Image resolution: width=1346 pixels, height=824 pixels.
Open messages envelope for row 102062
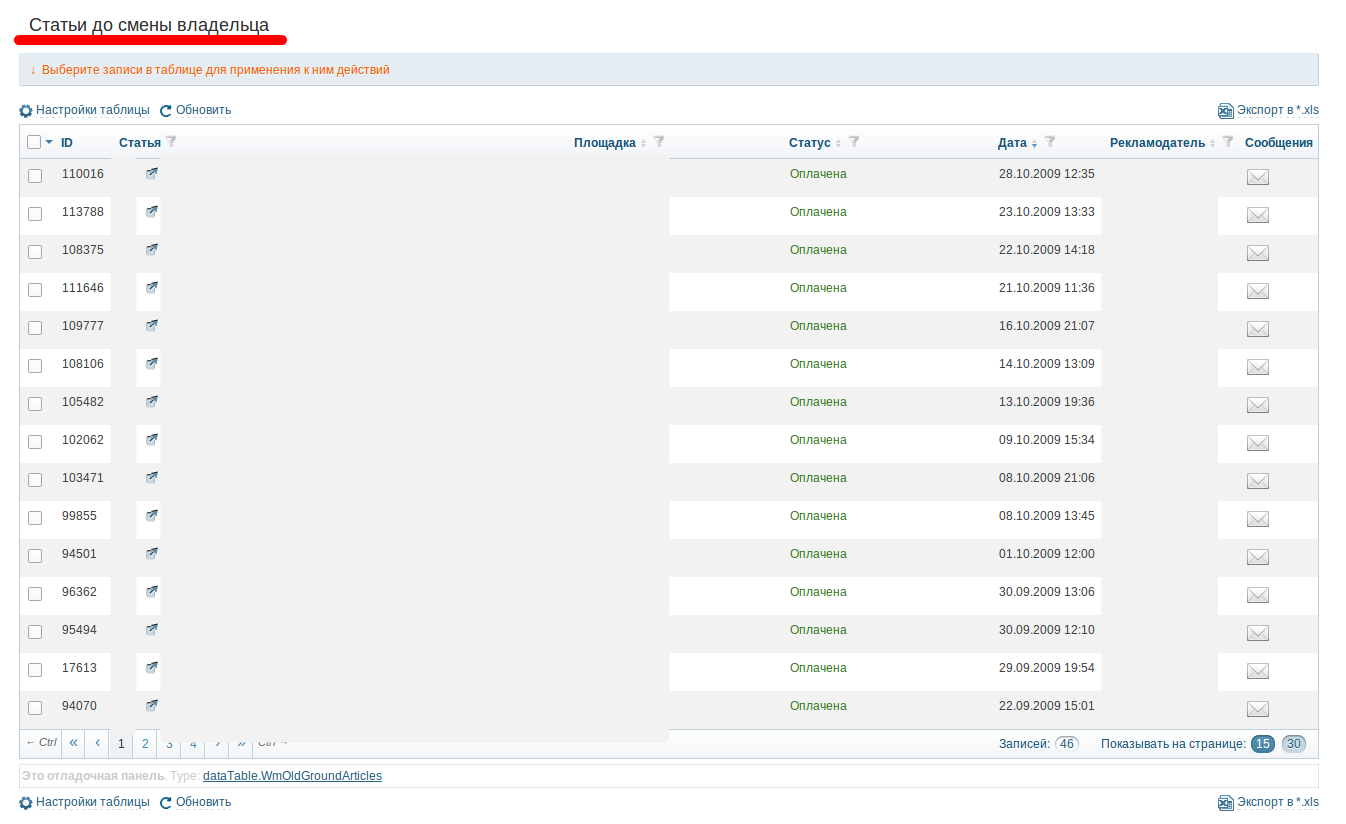1258,443
